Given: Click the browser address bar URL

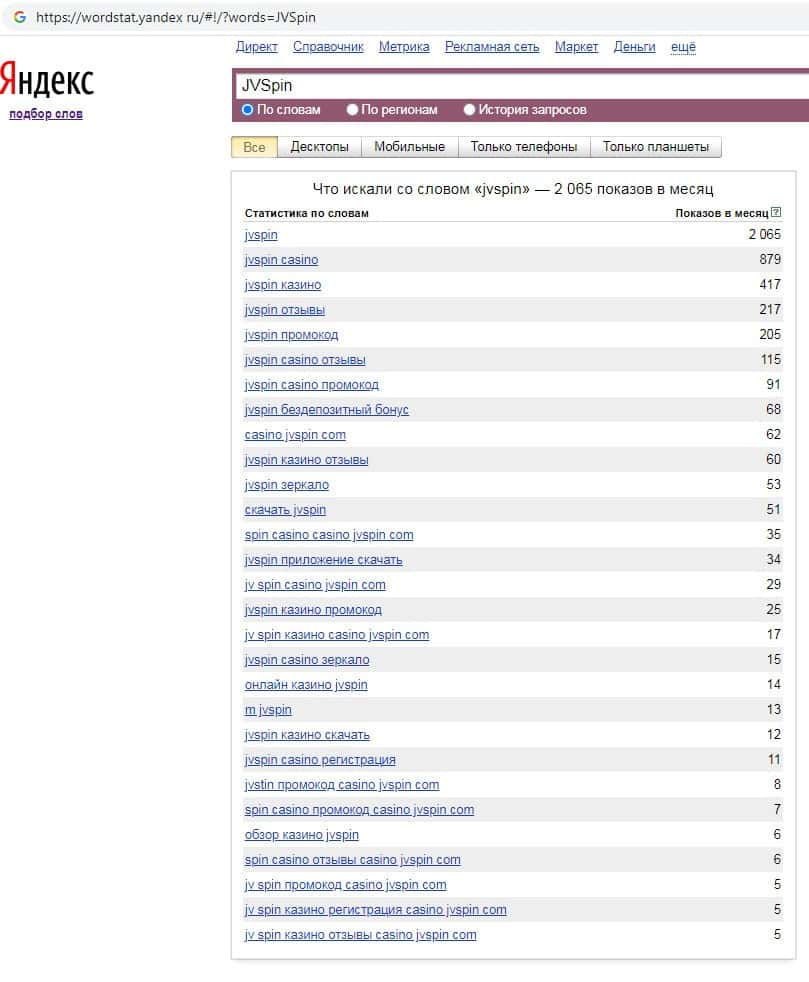Looking at the screenshot, I should coord(176,17).
